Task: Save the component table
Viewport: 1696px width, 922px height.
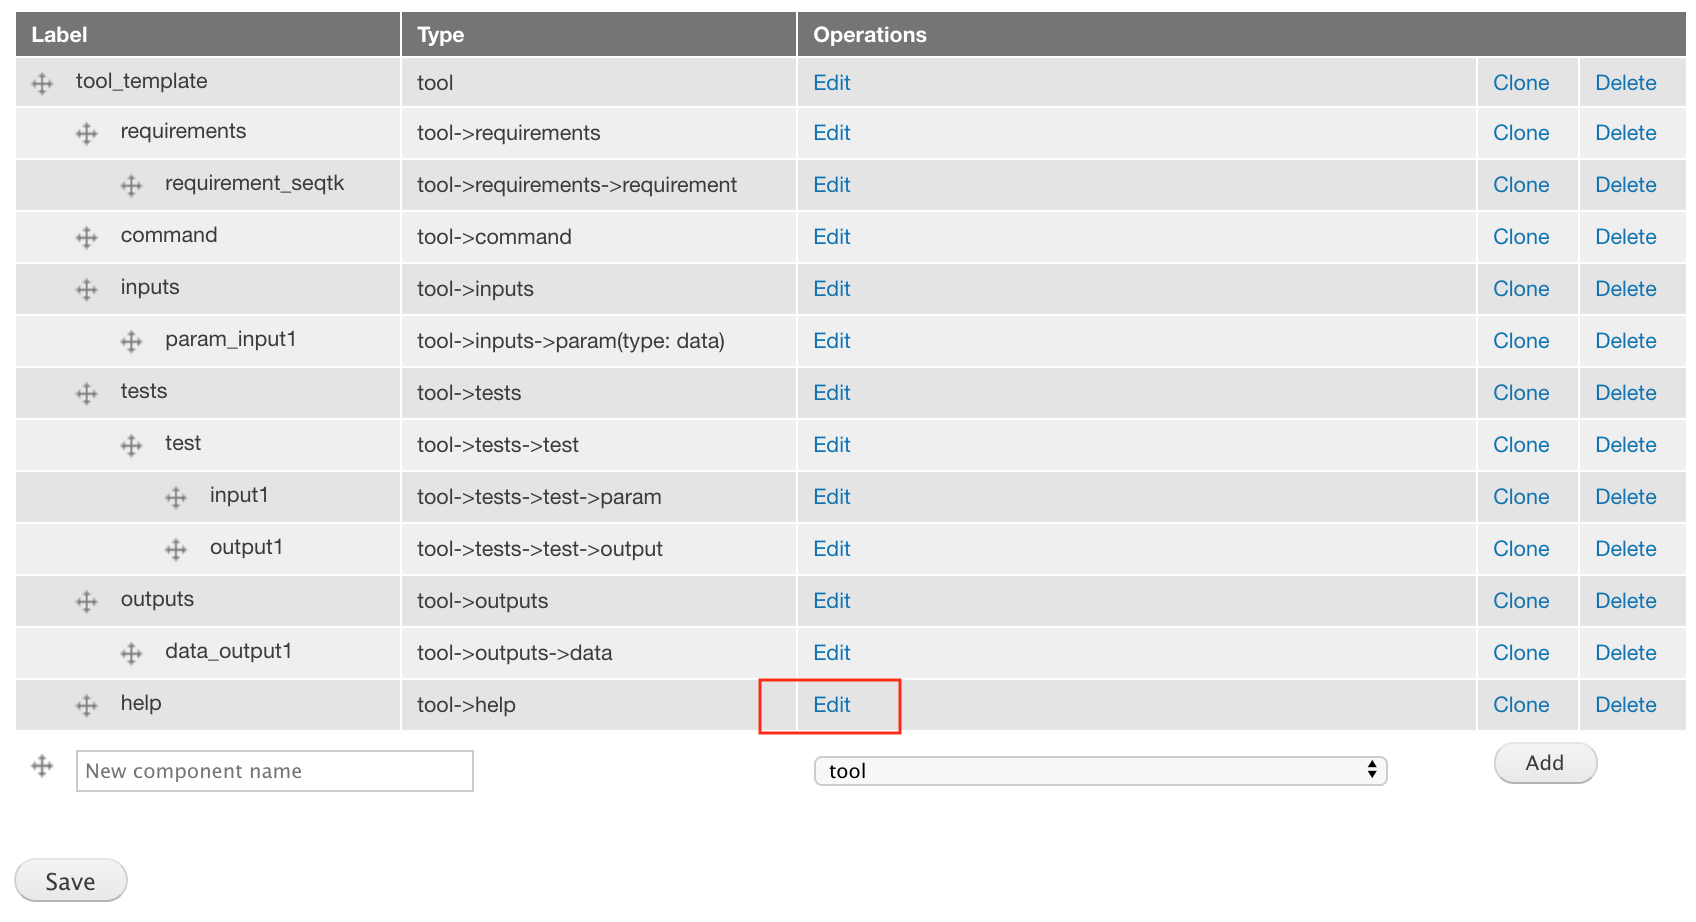Action: point(71,881)
